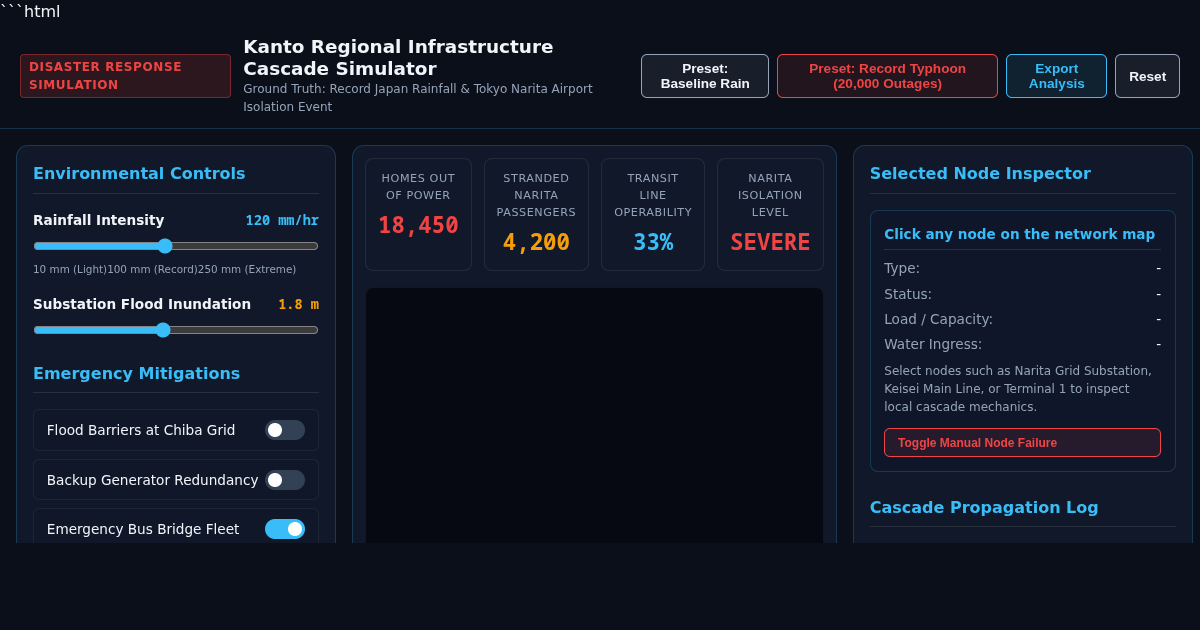Reset the simulation
Viewport: 1200px width, 630px height.
pos(1147,76)
